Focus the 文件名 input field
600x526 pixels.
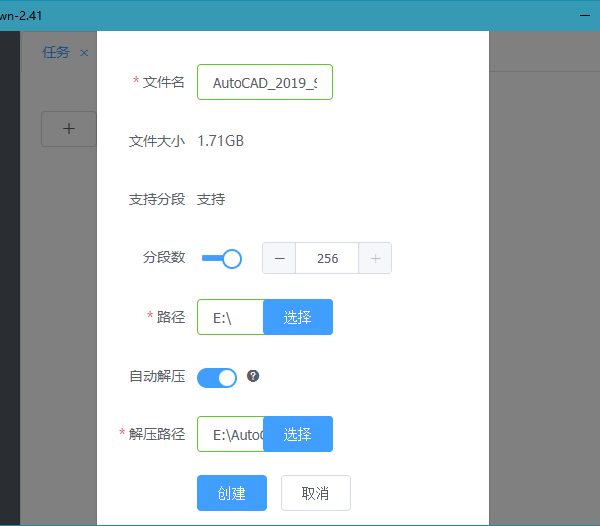pyautogui.click(x=265, y=83)
